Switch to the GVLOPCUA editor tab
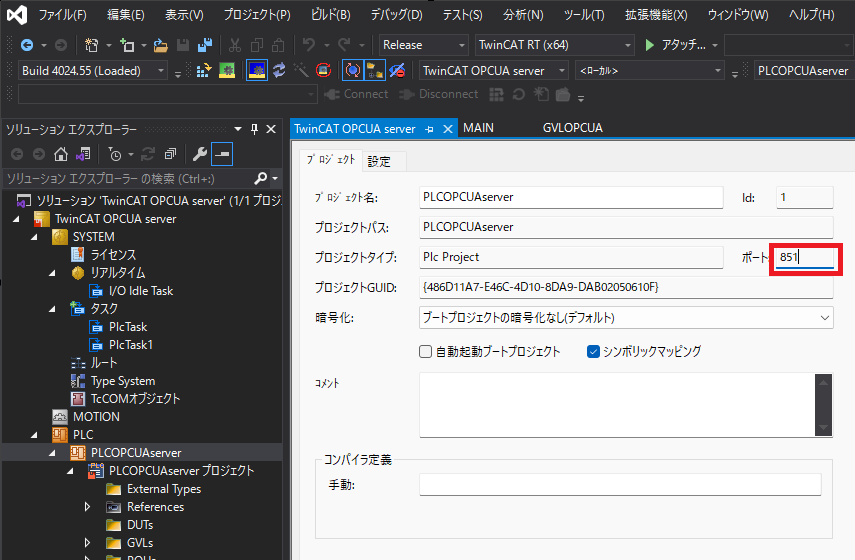The image size is (855, 560). 573,128
